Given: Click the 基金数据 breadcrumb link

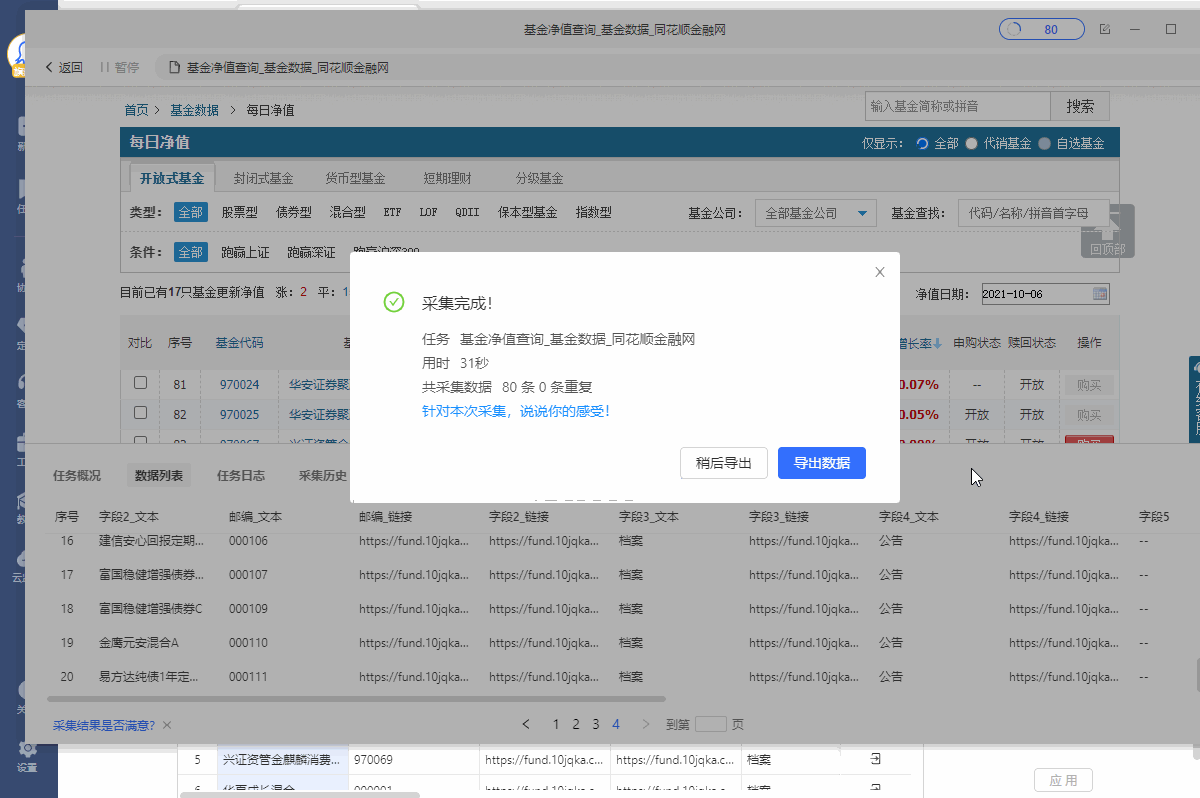Looking at the screenshot, I should pos(194,110).
